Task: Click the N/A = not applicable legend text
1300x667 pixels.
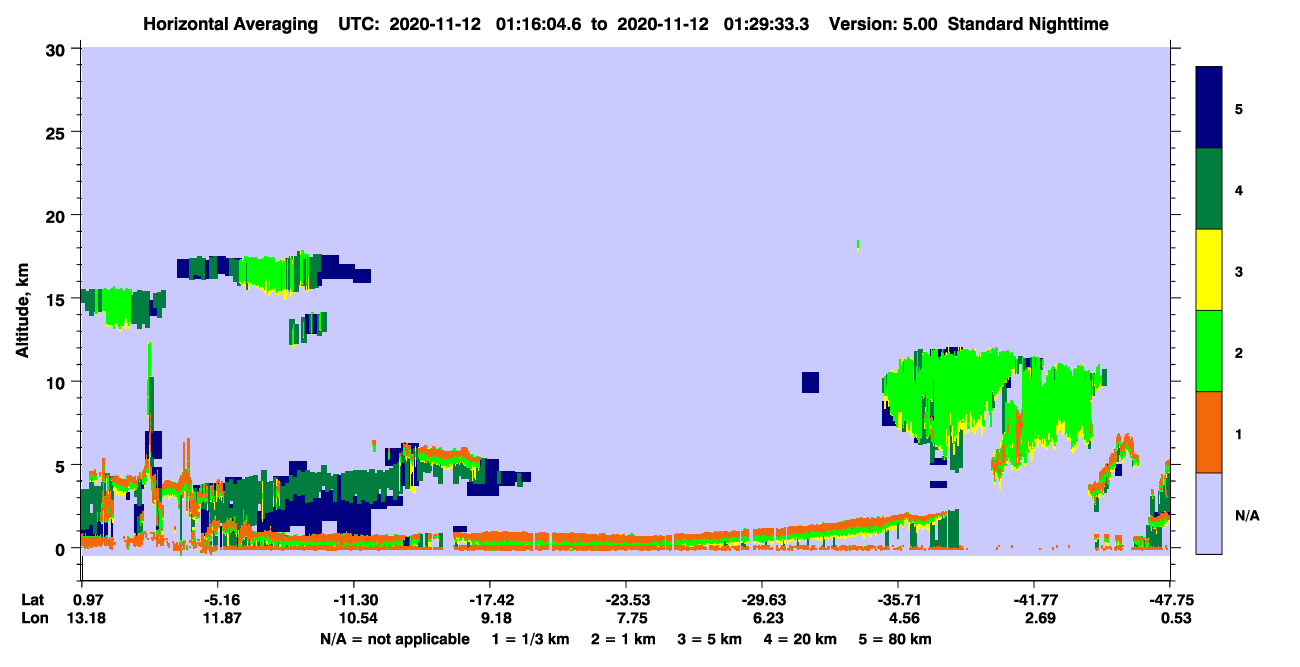Action: [x=394, y=638]
